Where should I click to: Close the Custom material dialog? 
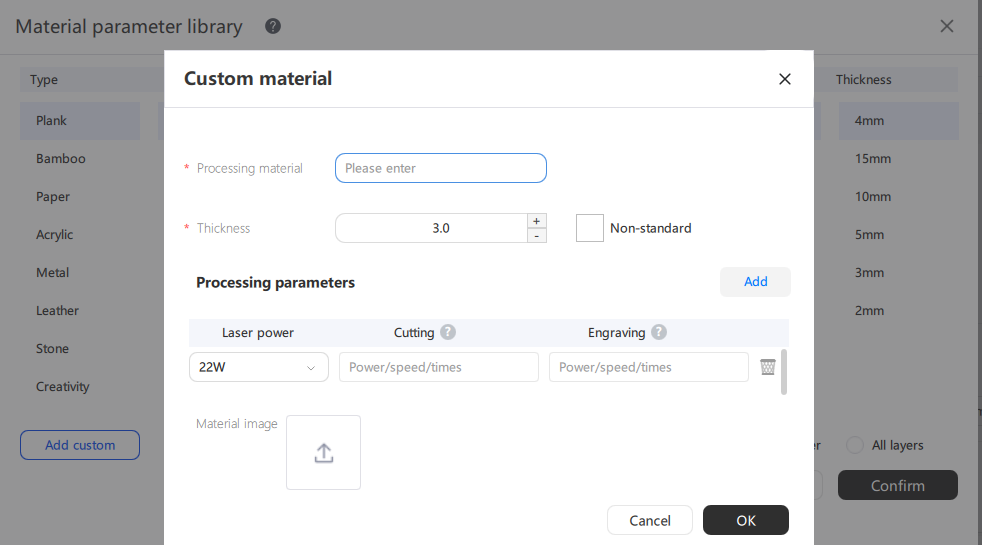(784, 79)
